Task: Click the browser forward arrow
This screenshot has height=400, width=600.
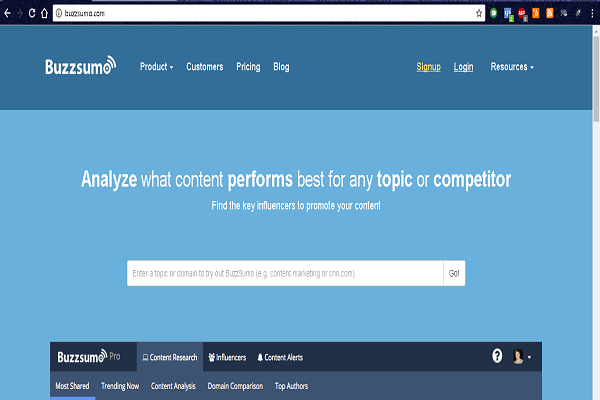Action: [20, 13]
